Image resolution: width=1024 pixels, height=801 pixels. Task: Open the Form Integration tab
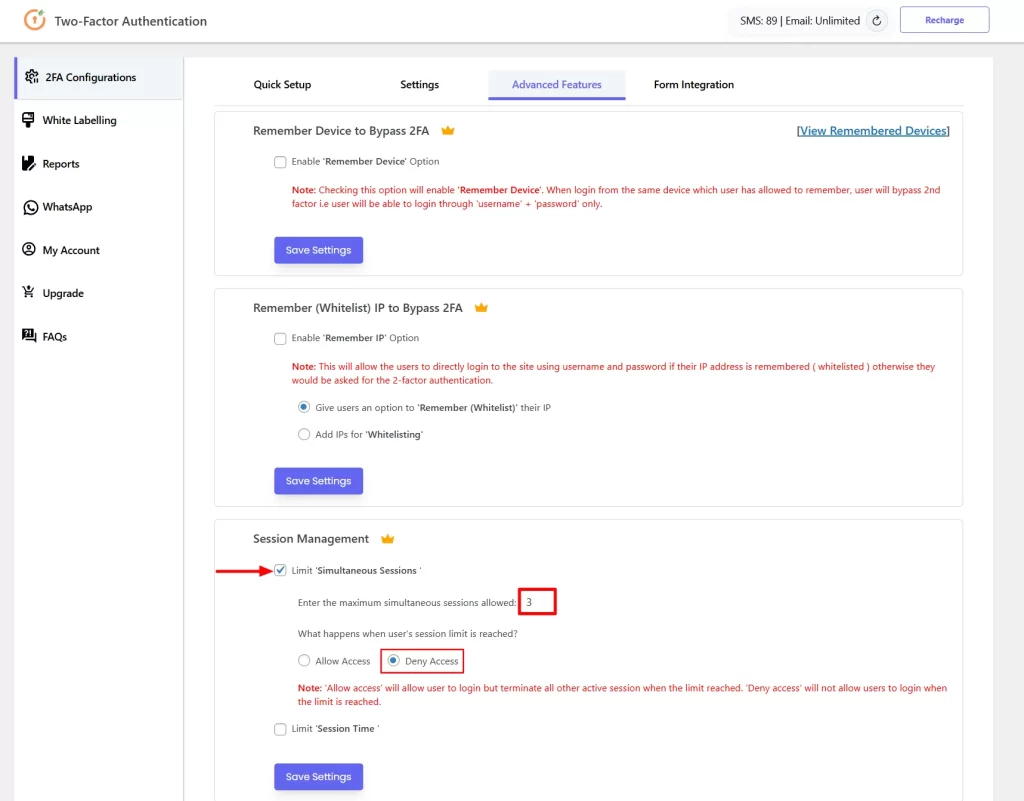coord(693,85)
